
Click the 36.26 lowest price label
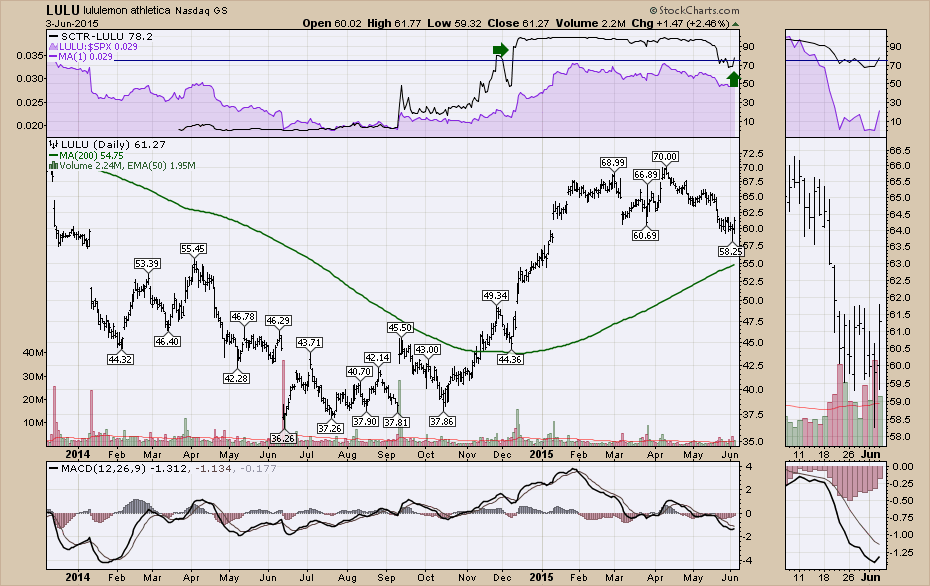[x=283, y=438]
